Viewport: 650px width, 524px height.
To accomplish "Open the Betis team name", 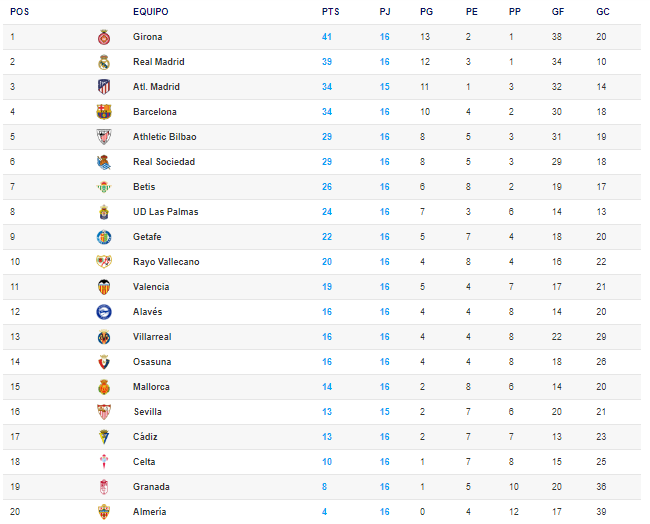I will [x=144, y=187].
